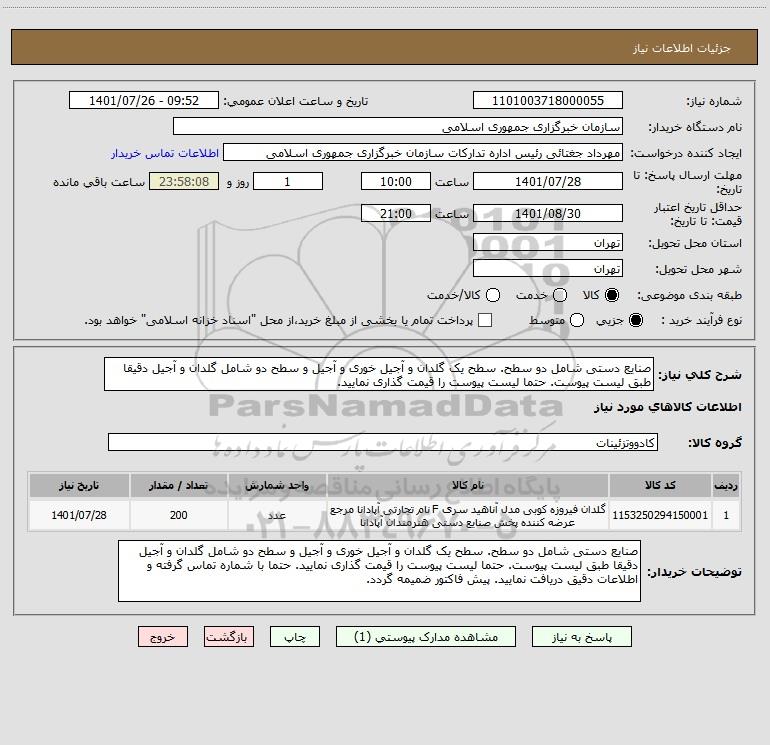Click the گروه کالا field کادووتزئینات
This screenshot has width=770, height=745.
coord(383,442)
